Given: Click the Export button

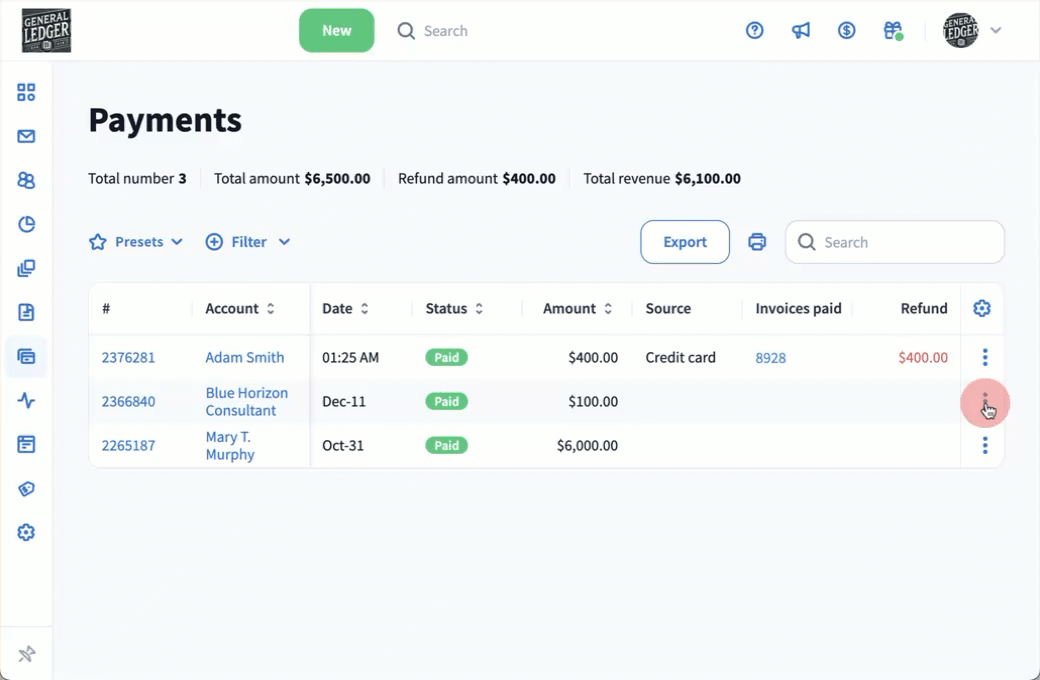Looking at the screenshot, I should point(685,242).
